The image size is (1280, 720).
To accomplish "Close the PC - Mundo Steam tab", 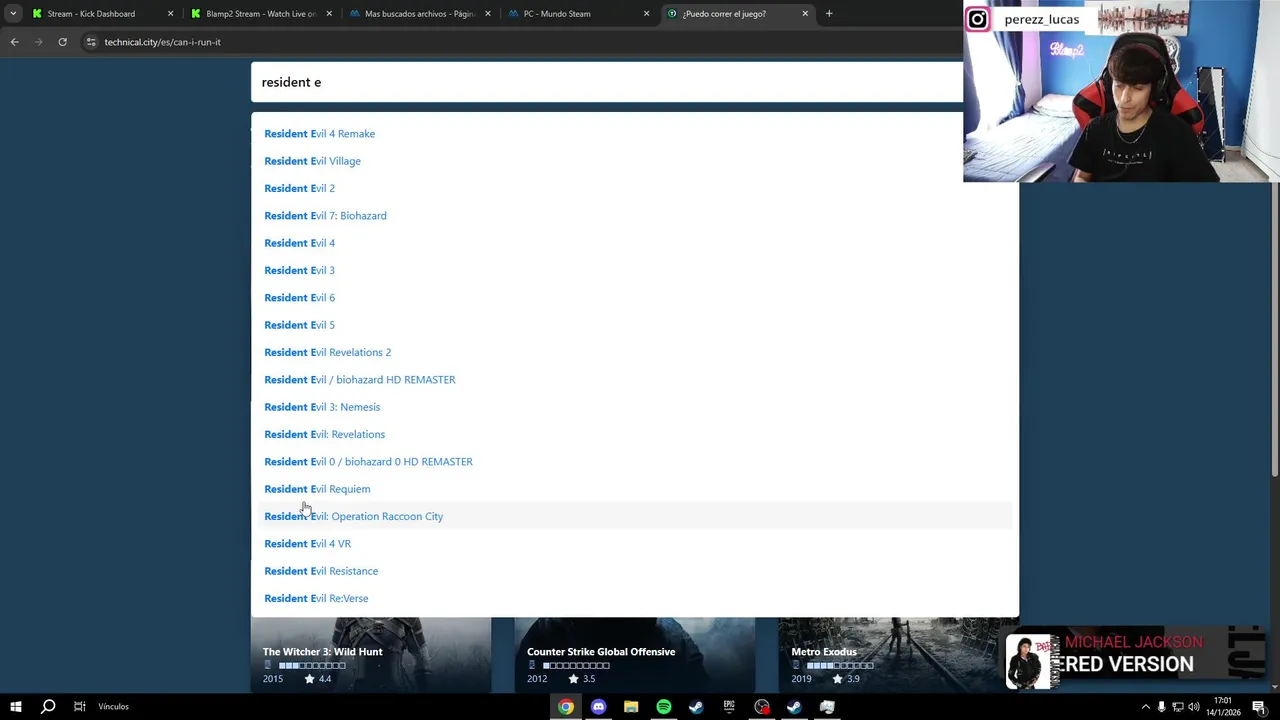I will click(x=646, y=14).
